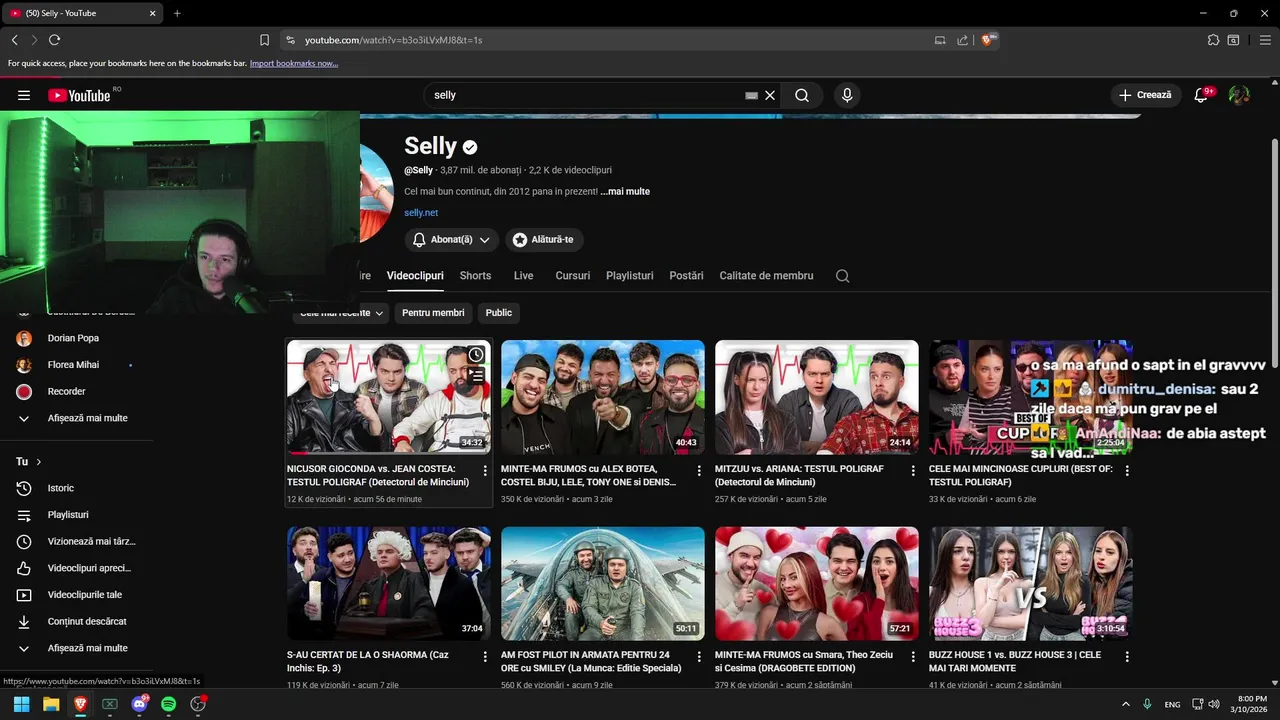Screen dimensions: 1280x720
Task: Reload the page in the browser
Action: [54, 40]
